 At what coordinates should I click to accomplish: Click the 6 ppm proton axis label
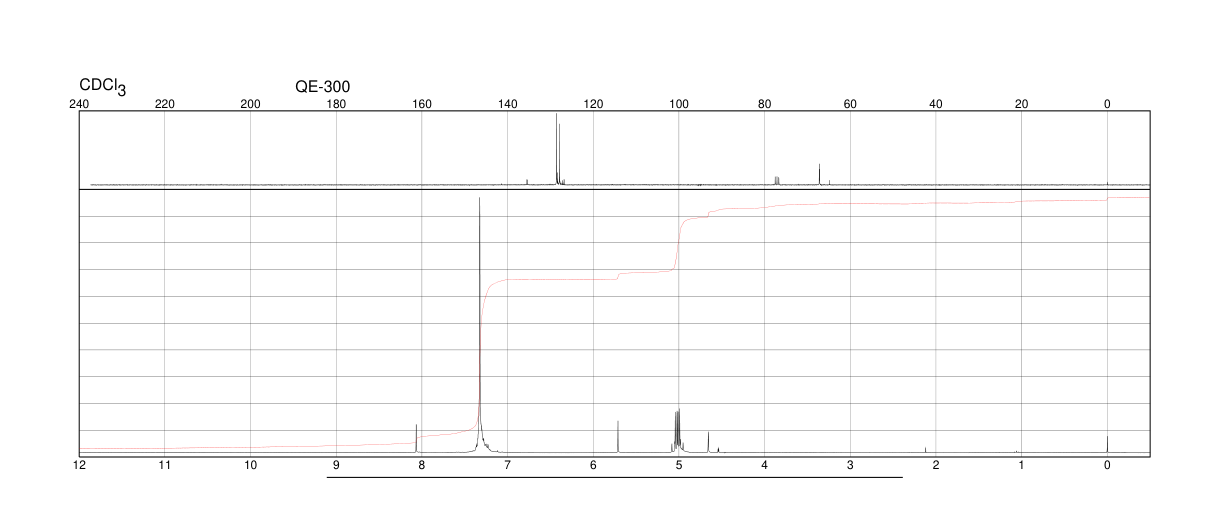[593, 466]
